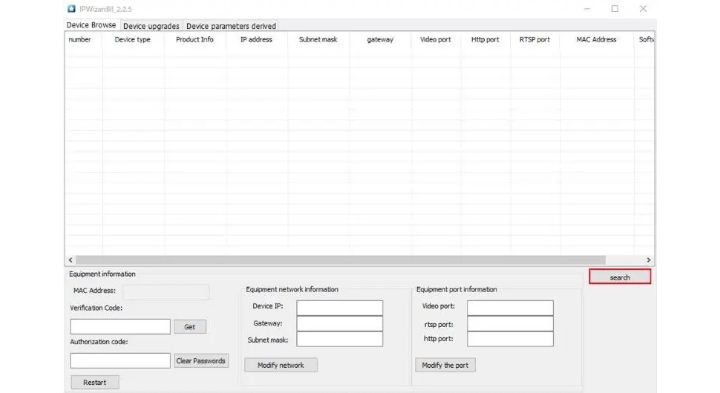The image size is (720, 393).
Task: Focus the rtsp port input field
Action: (x=510, y=323)
